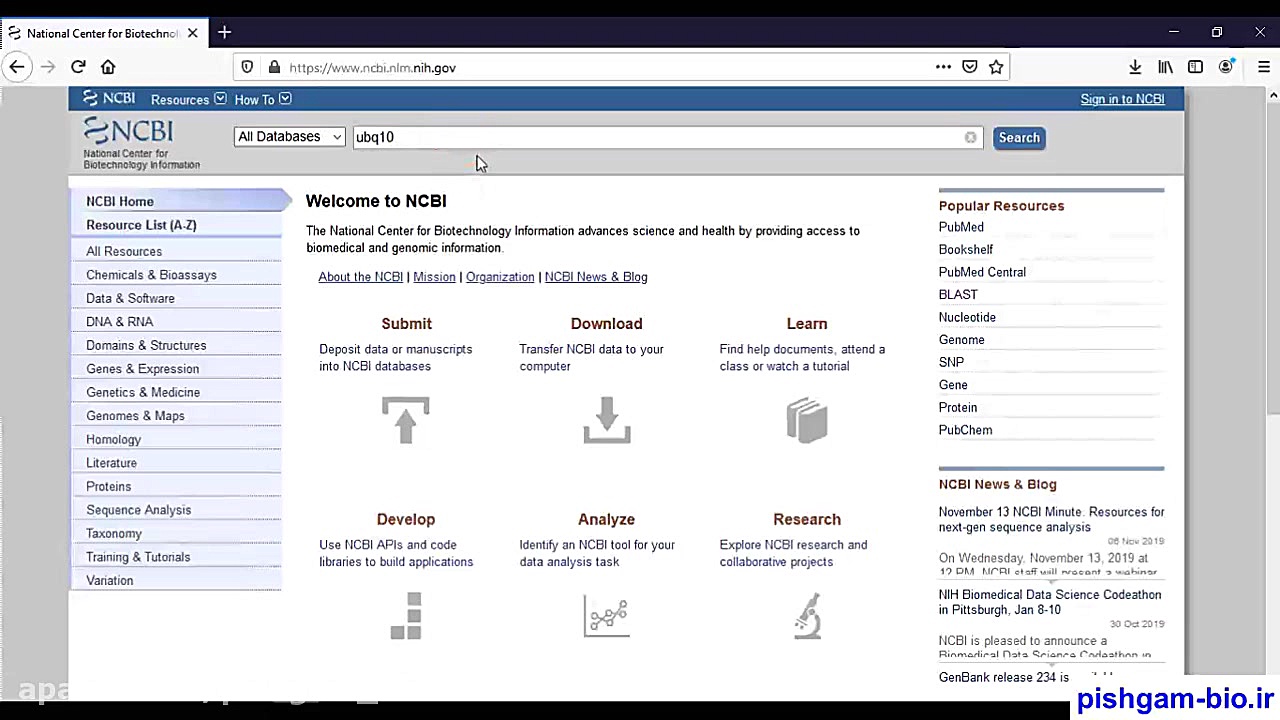Open the NIH Biomedical Data Science Codeathon item
Screen dimensions: 1280x720
(x=1050, y=602)
